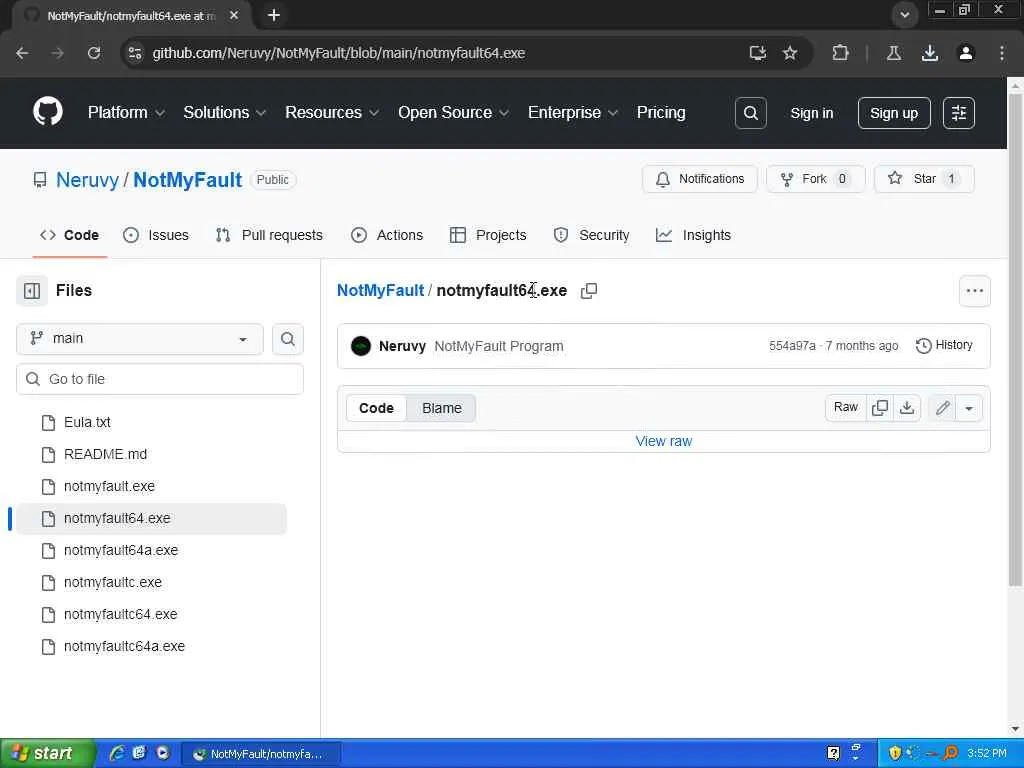The width and height of the screenshot is (1024, 768).
Task: Open a new browser tab
Action: (274, 15)
